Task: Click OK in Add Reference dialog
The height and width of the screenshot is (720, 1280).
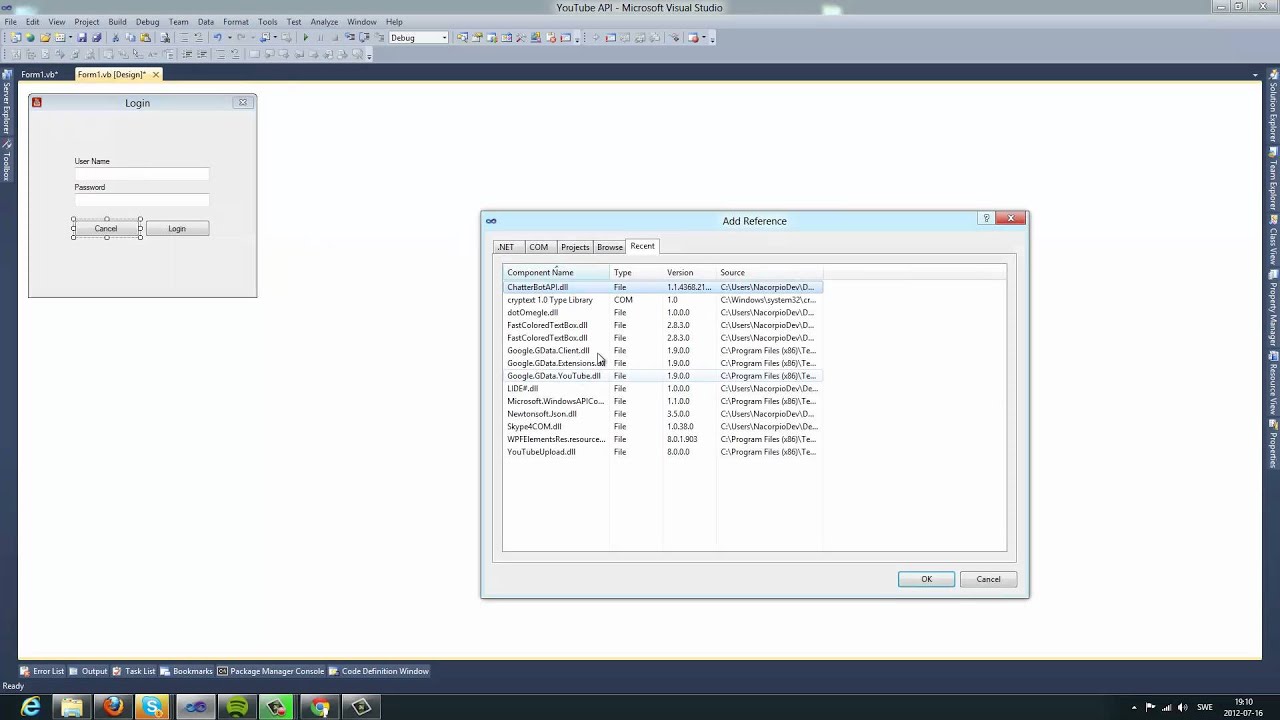Action: coord(926,579)
